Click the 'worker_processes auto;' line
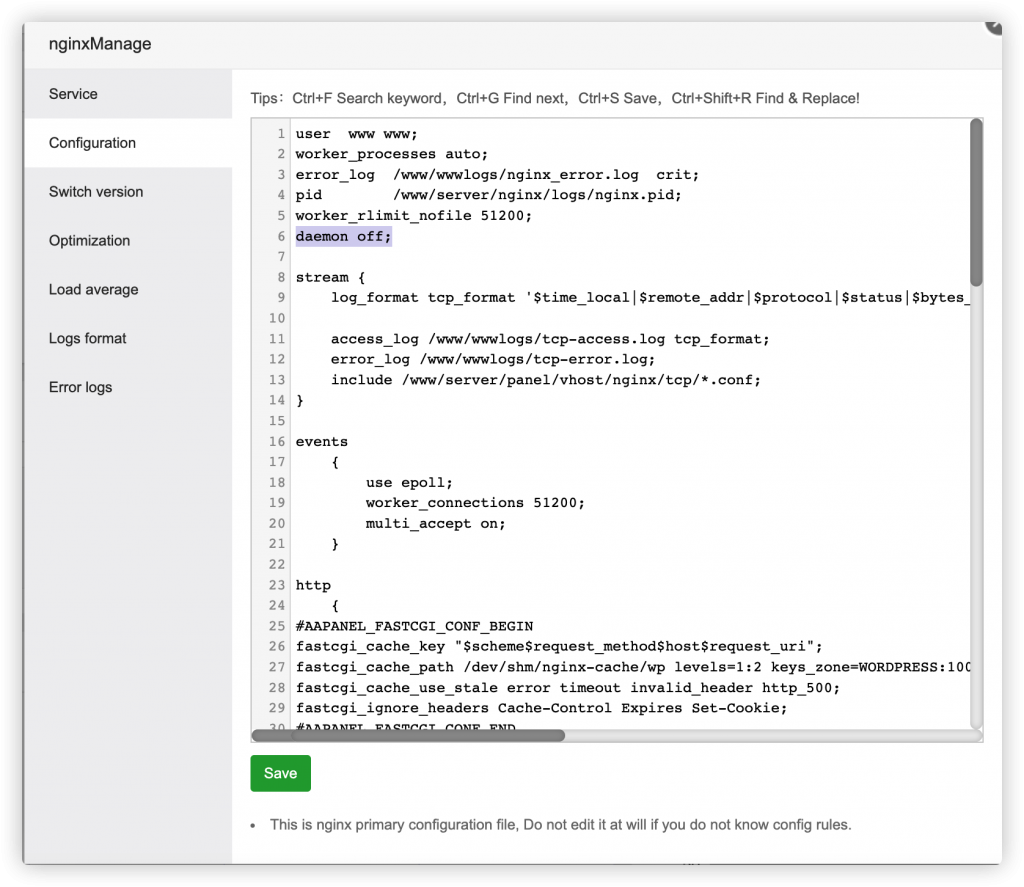This screenshot has height=887, width=1024. (391, 154)
